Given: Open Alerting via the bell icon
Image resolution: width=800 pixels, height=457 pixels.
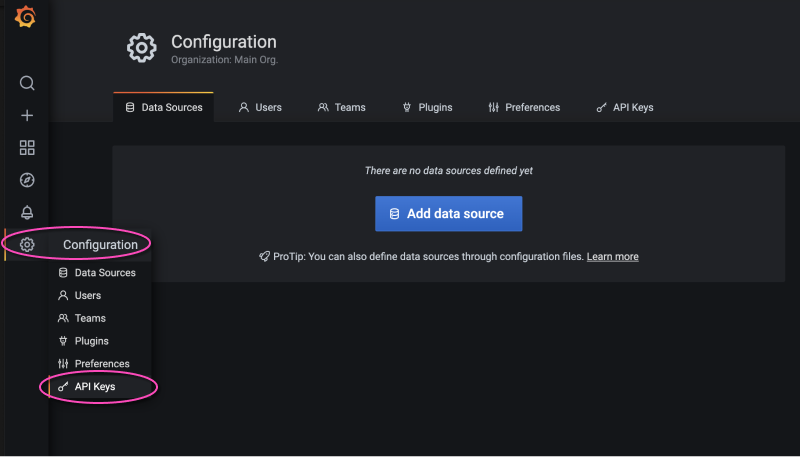Looking at the screenshot, I should [27, 212].
